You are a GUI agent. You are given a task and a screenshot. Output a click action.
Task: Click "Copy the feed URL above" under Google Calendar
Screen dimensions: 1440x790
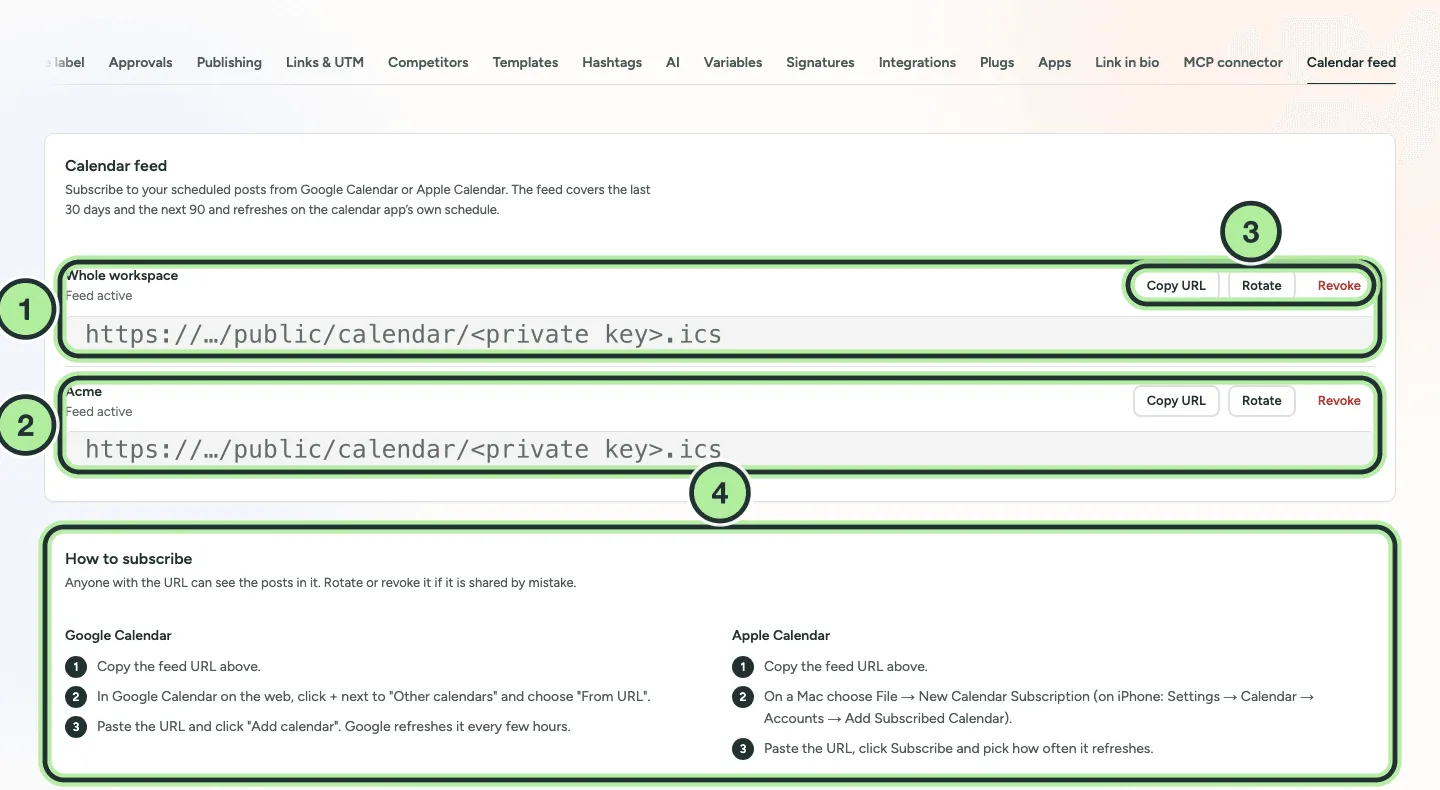click(179, 666)
